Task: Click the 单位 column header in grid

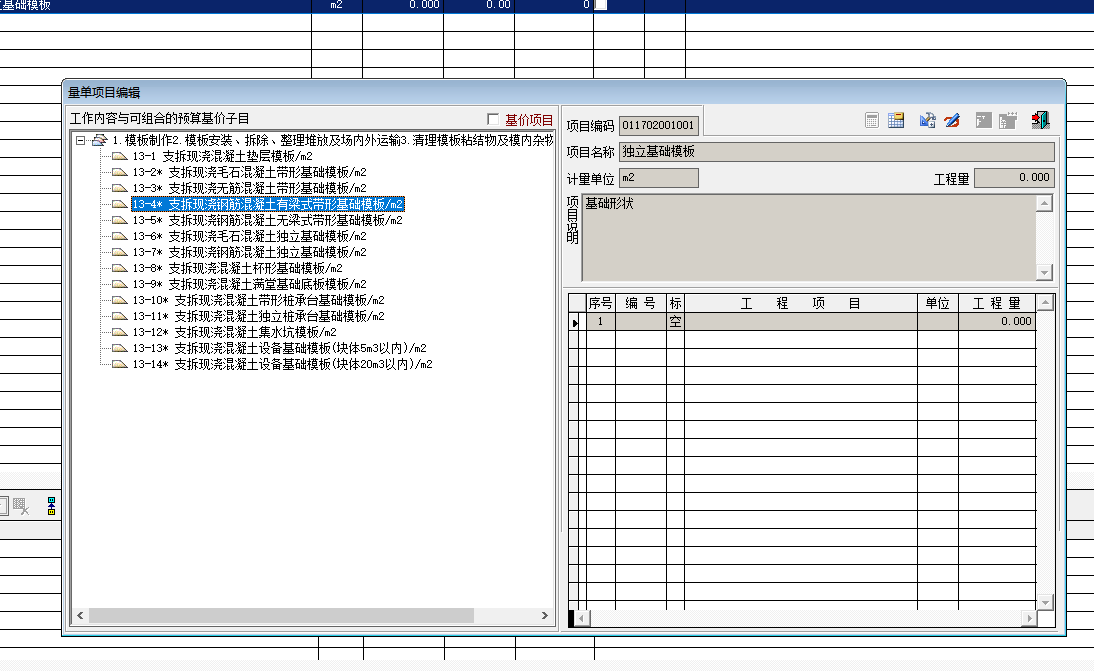Action: click(x=938, y=303)
